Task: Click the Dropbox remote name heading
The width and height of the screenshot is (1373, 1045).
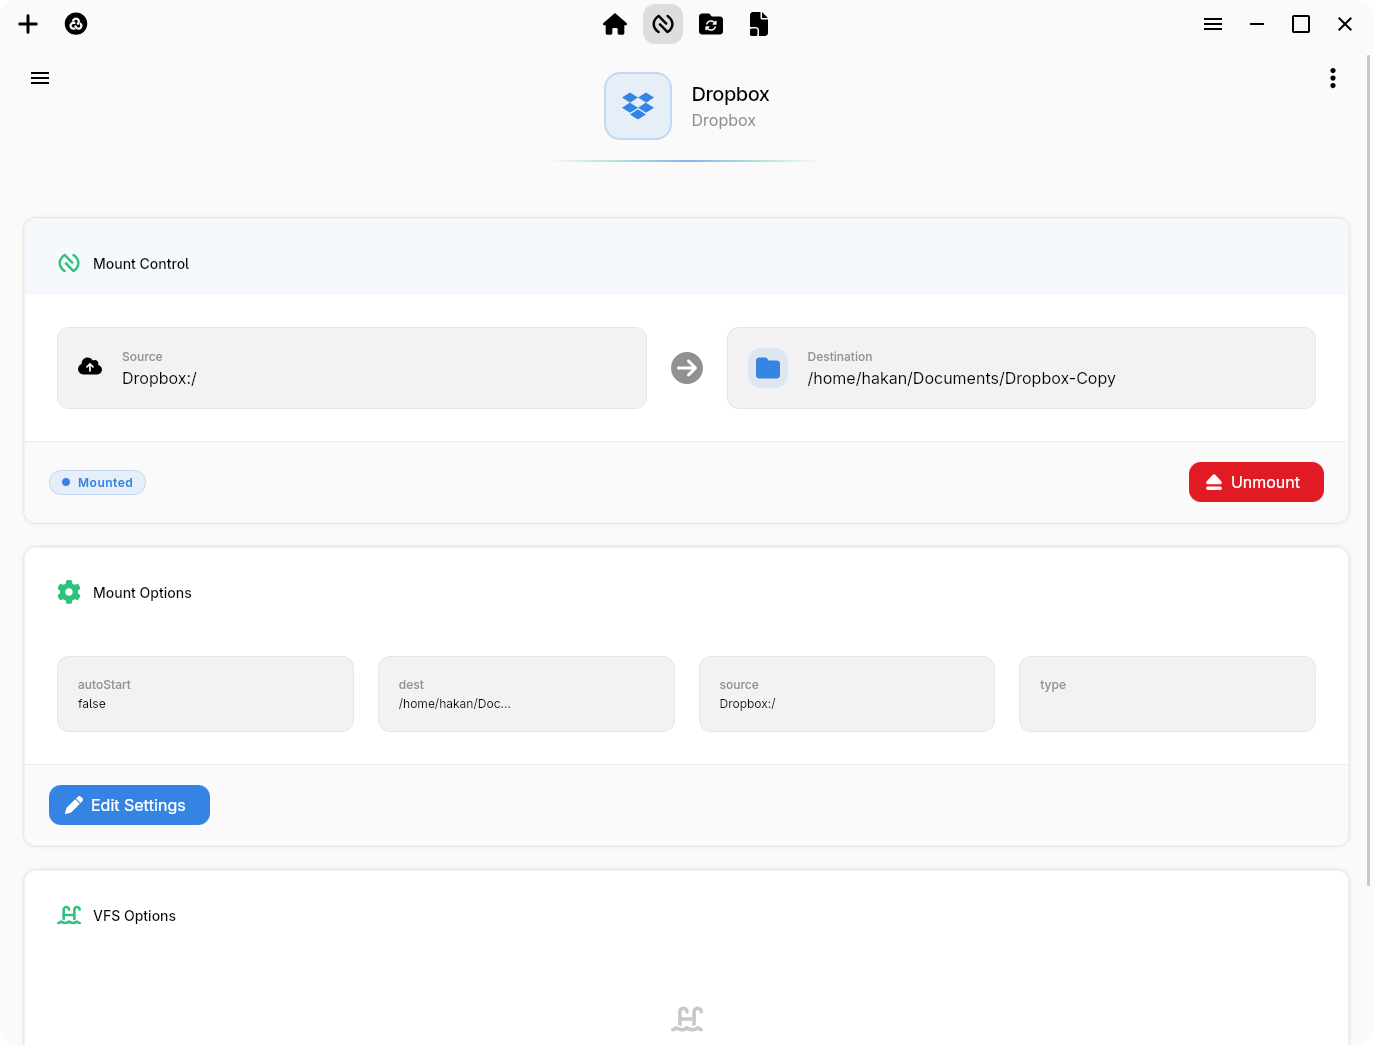Action: pyautogui.click(x=730, y=94)
